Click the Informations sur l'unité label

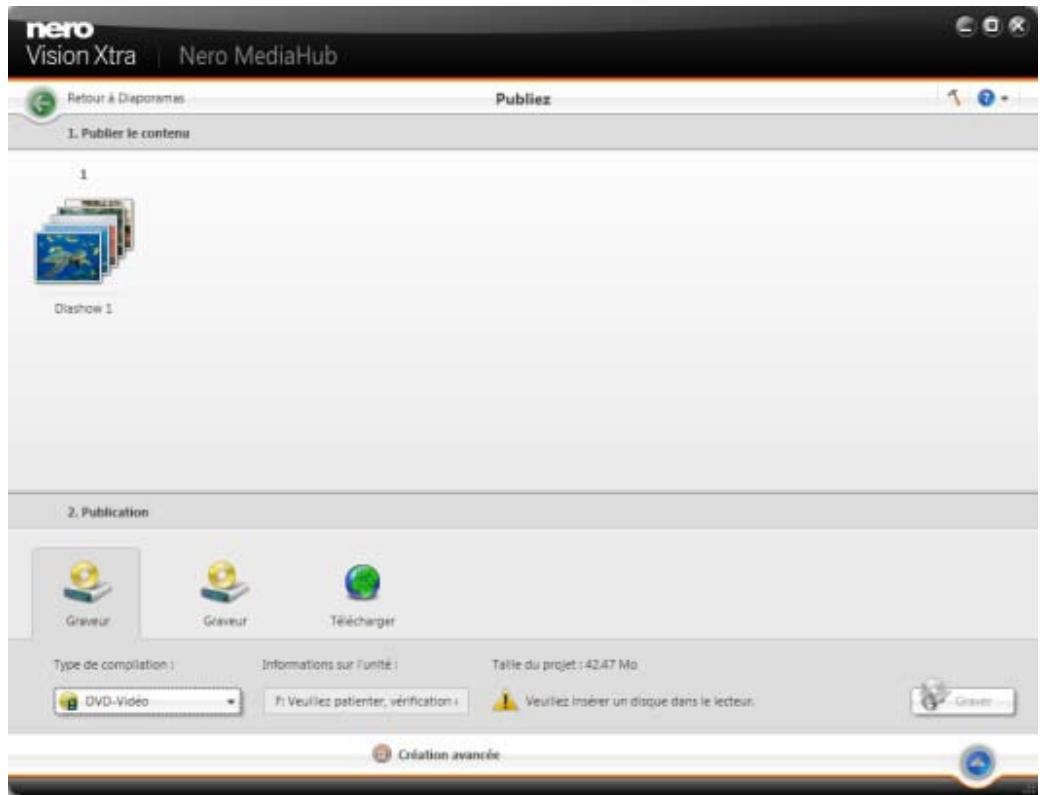(330, 665)
